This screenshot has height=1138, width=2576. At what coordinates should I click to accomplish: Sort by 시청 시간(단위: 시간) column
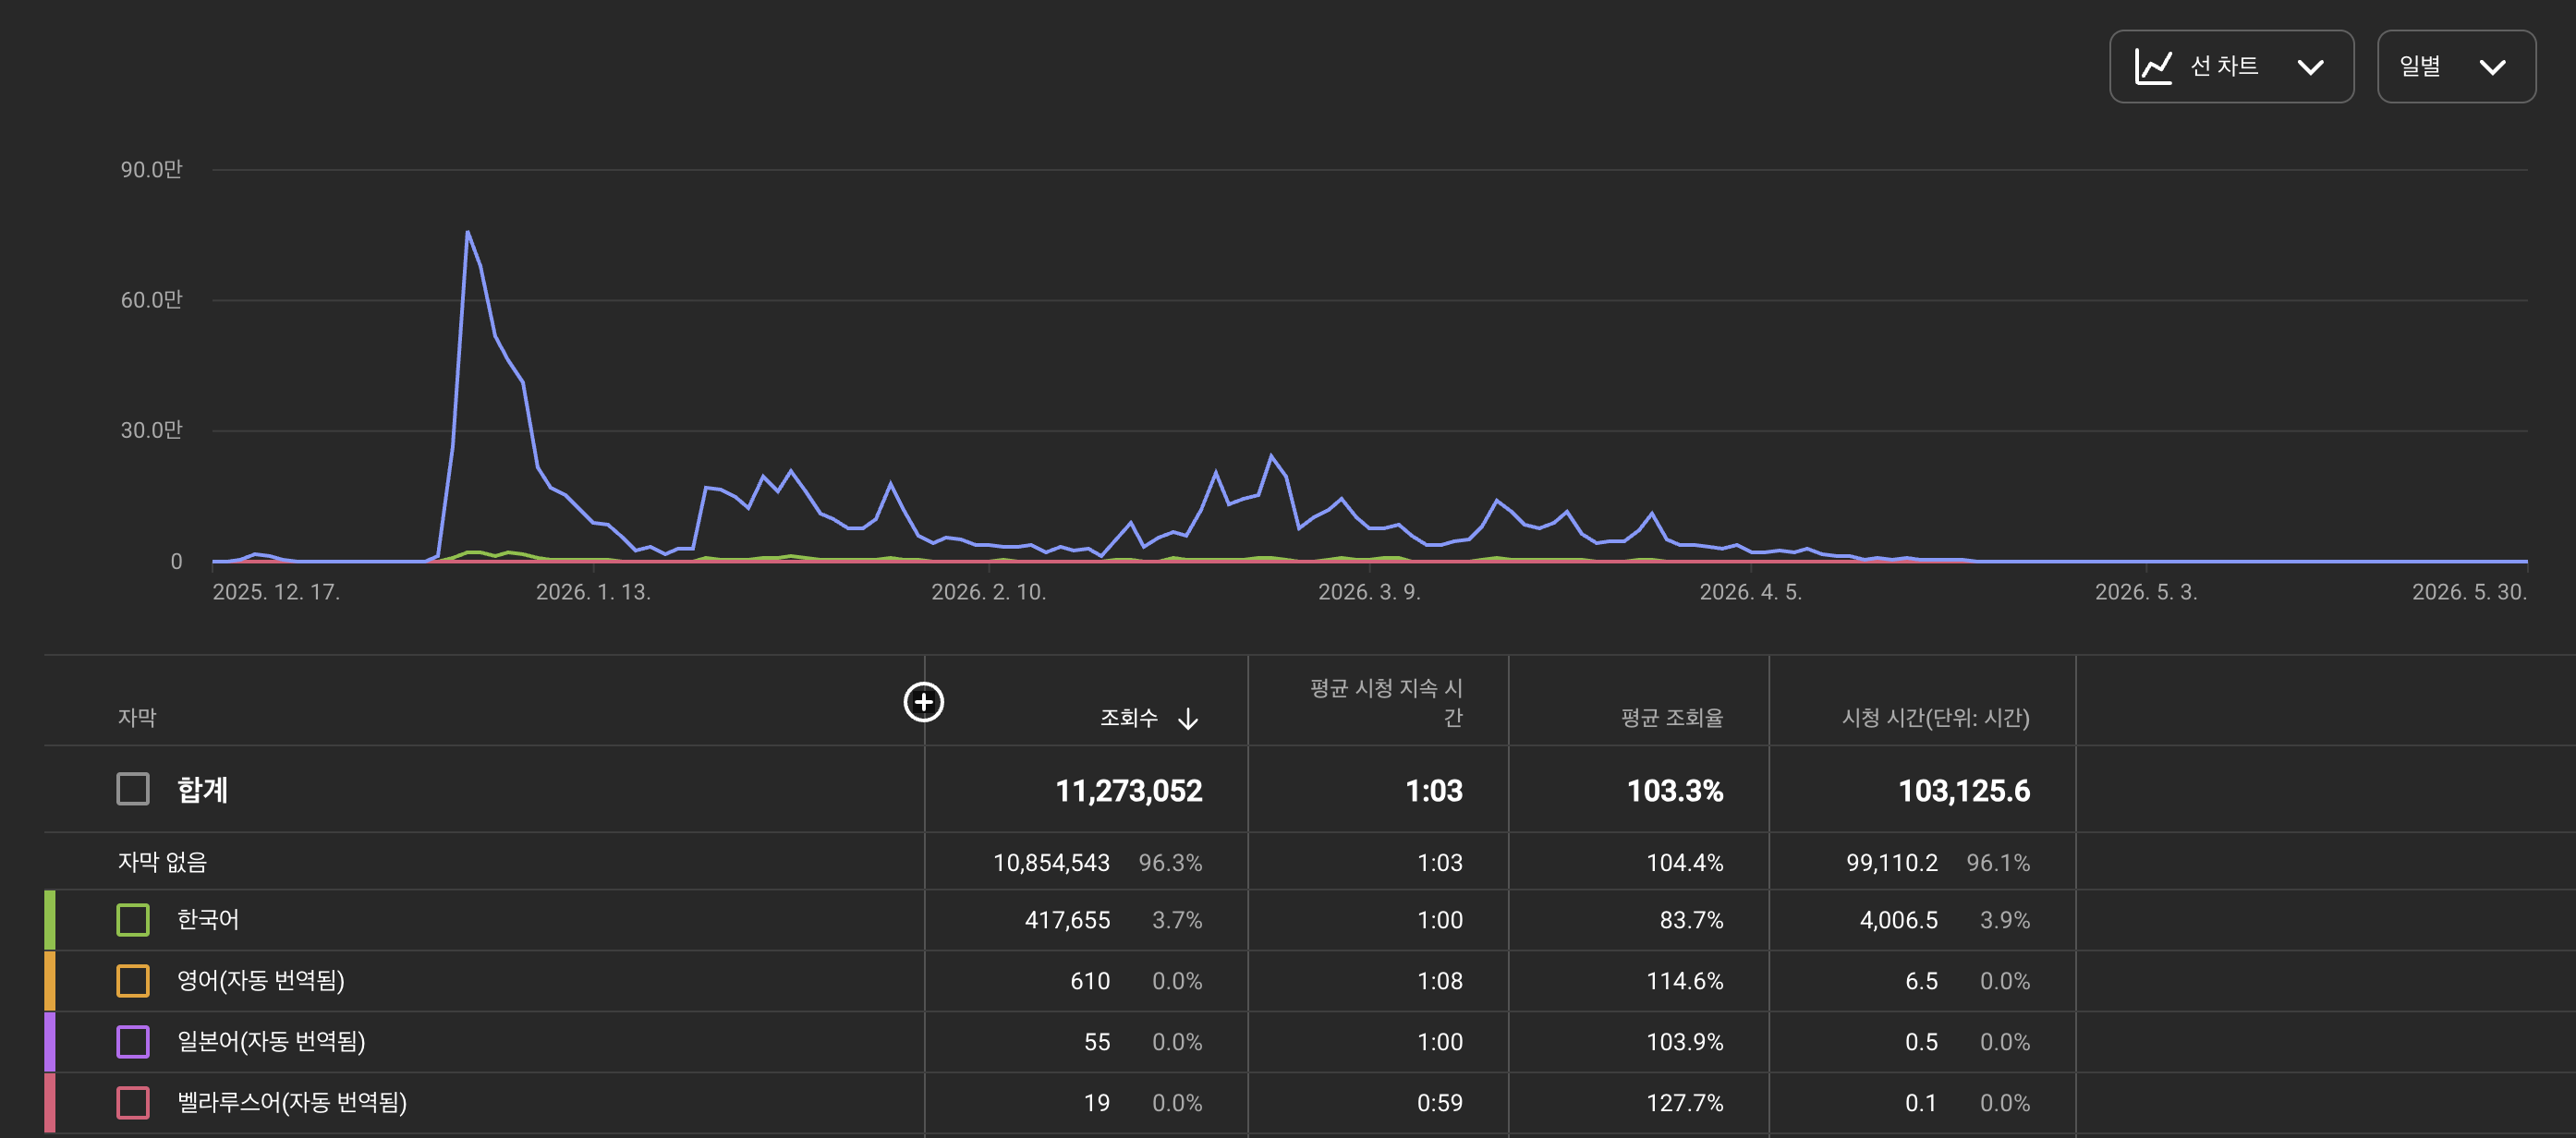click(1935, 718)
